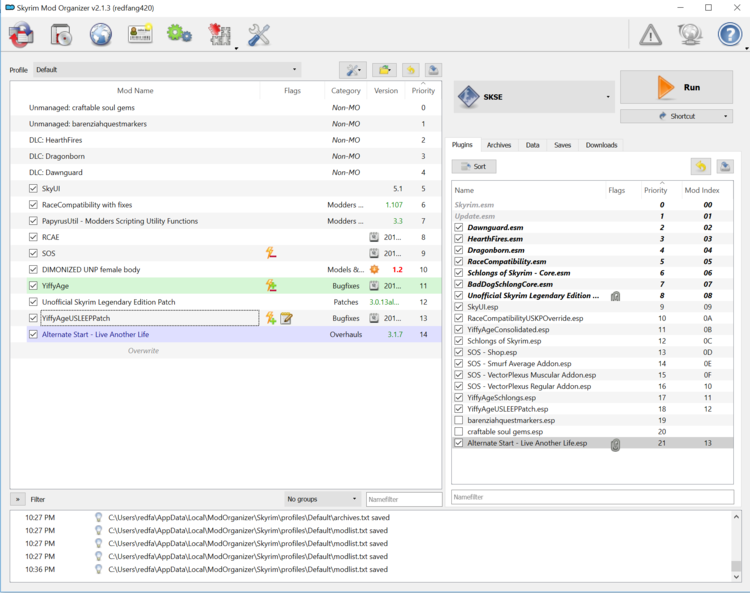
Task: Click the orange category icon on DIMONIZED UNP
Action: click(x=374, y=269)
